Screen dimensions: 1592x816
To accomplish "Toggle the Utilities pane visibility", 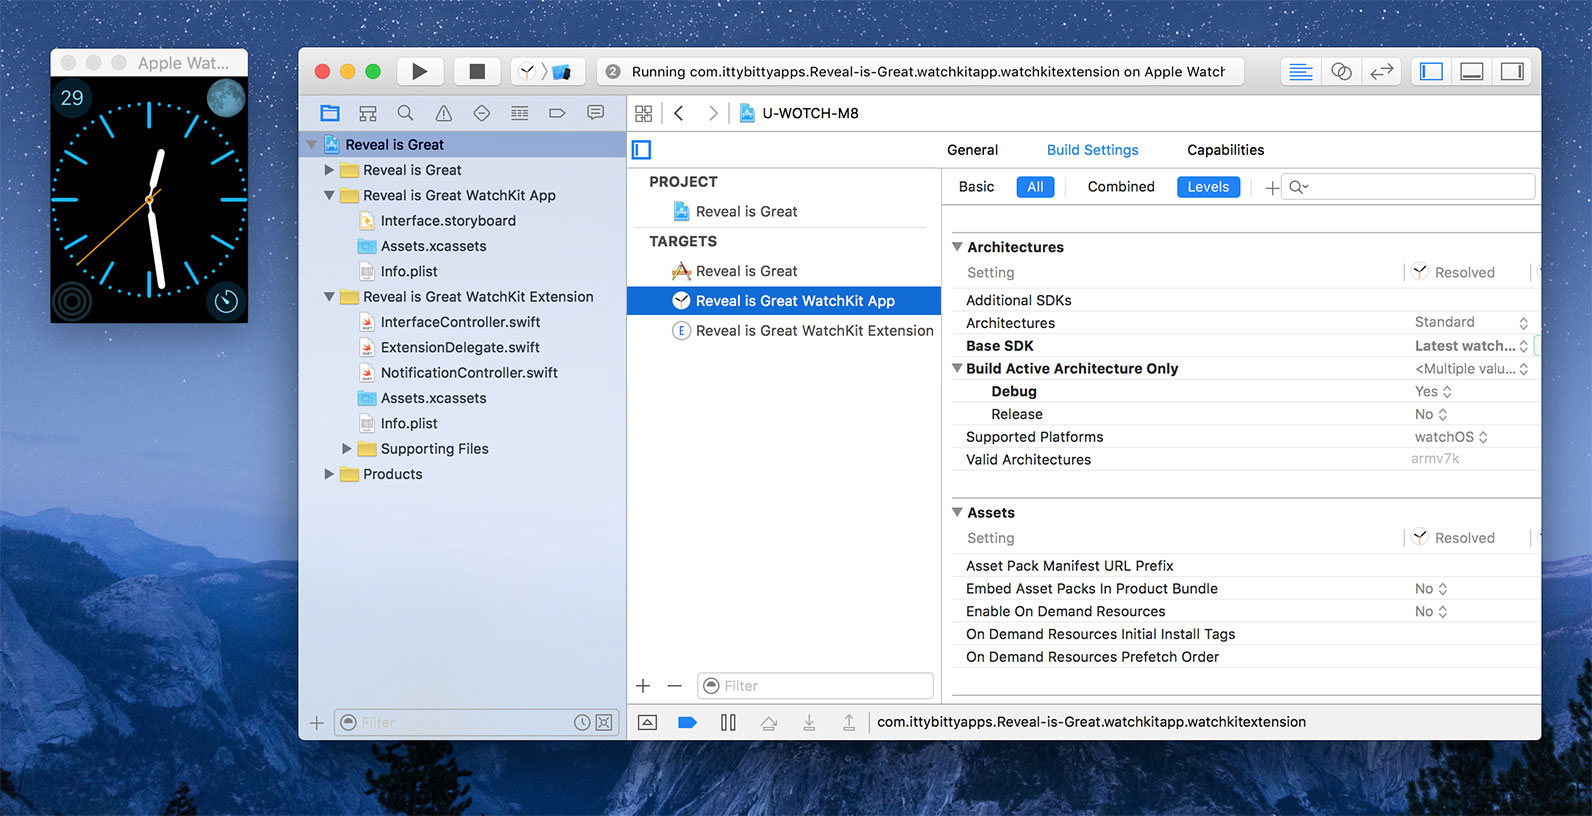I will pos(1512,71).
